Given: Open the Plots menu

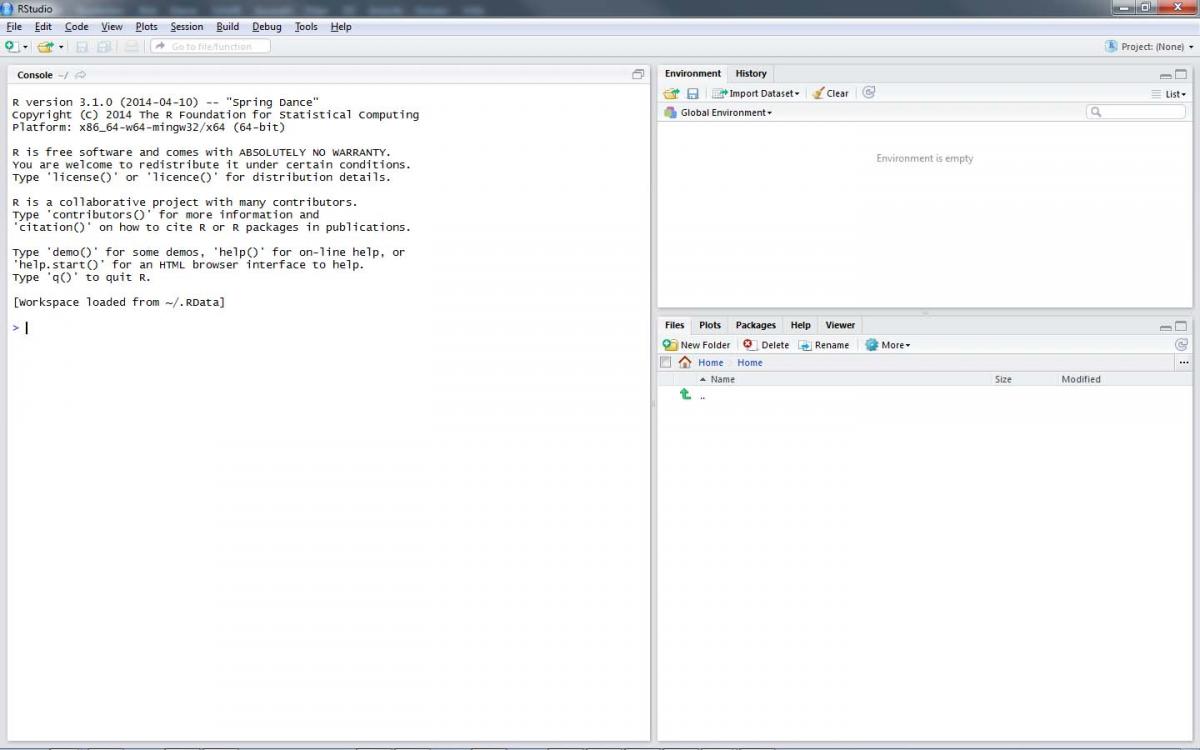Looking at the screenshot, I should [147, 27].
